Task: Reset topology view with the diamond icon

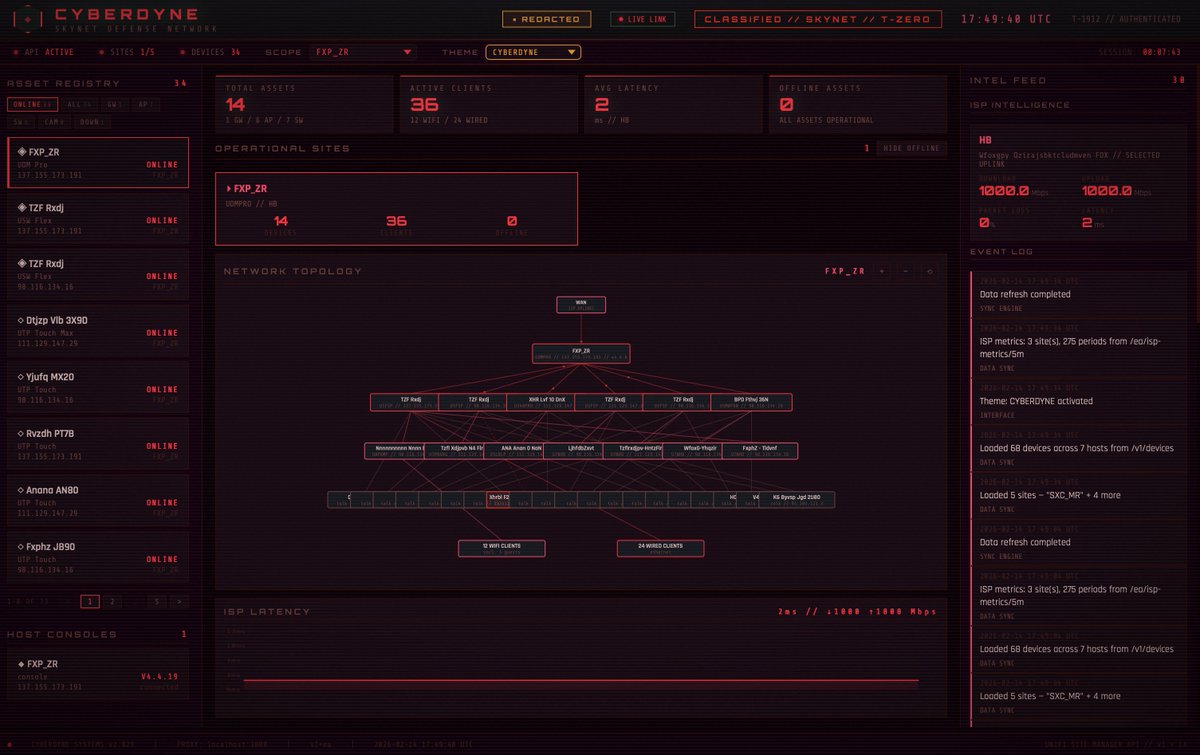Action: (930, 271)
